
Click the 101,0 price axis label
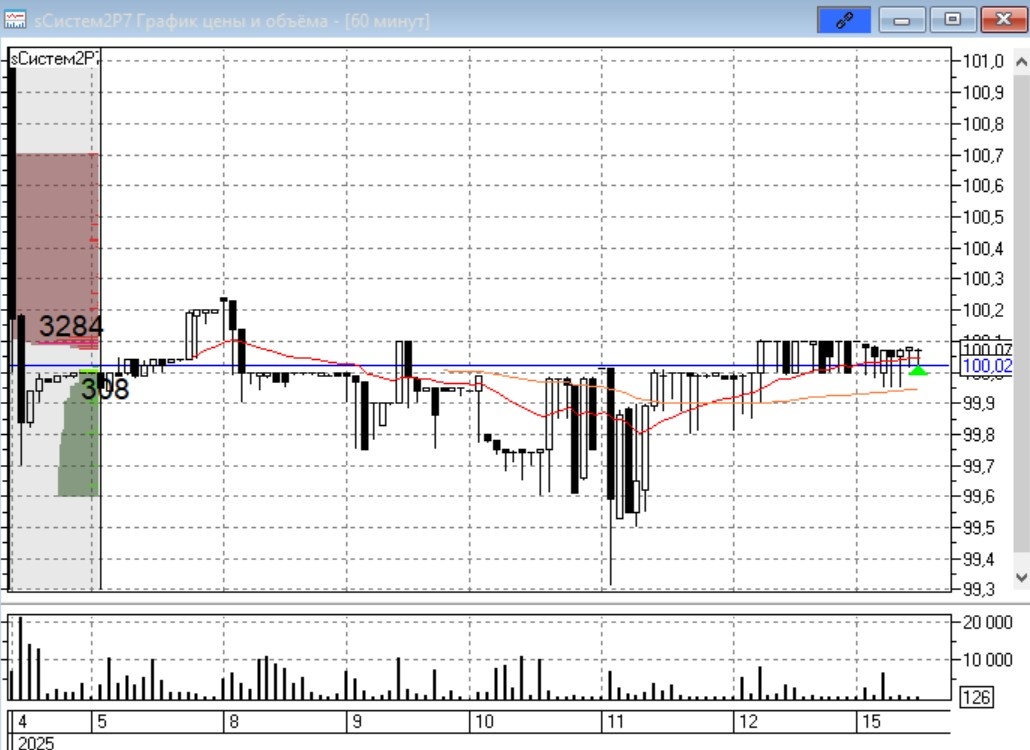[983, 61]
